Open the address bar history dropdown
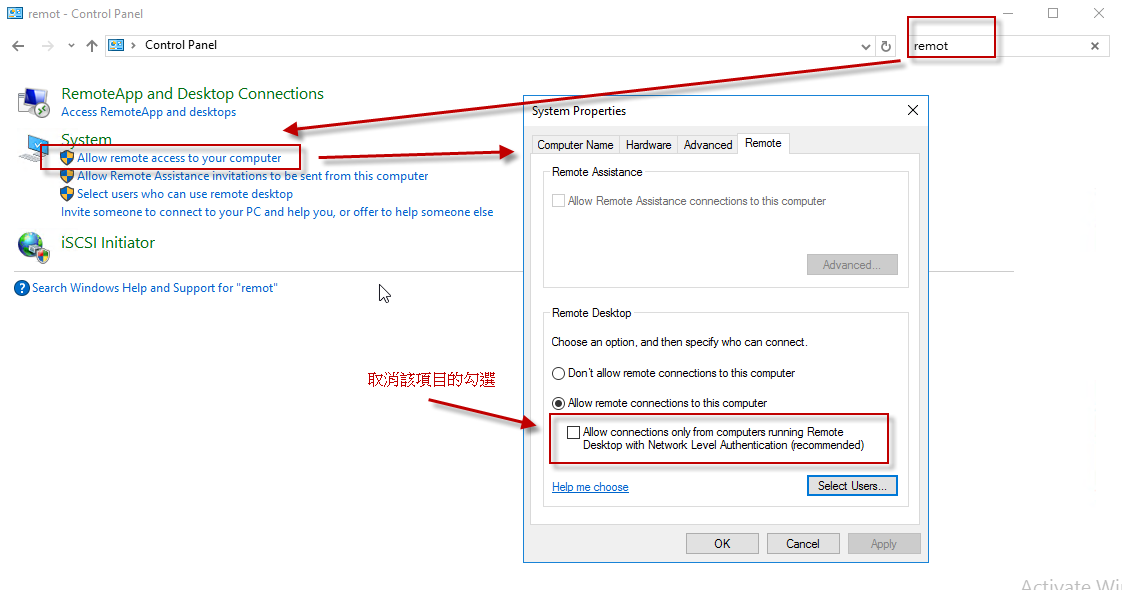This screenshot has width=1122, height=590. (x=866, y=46)
